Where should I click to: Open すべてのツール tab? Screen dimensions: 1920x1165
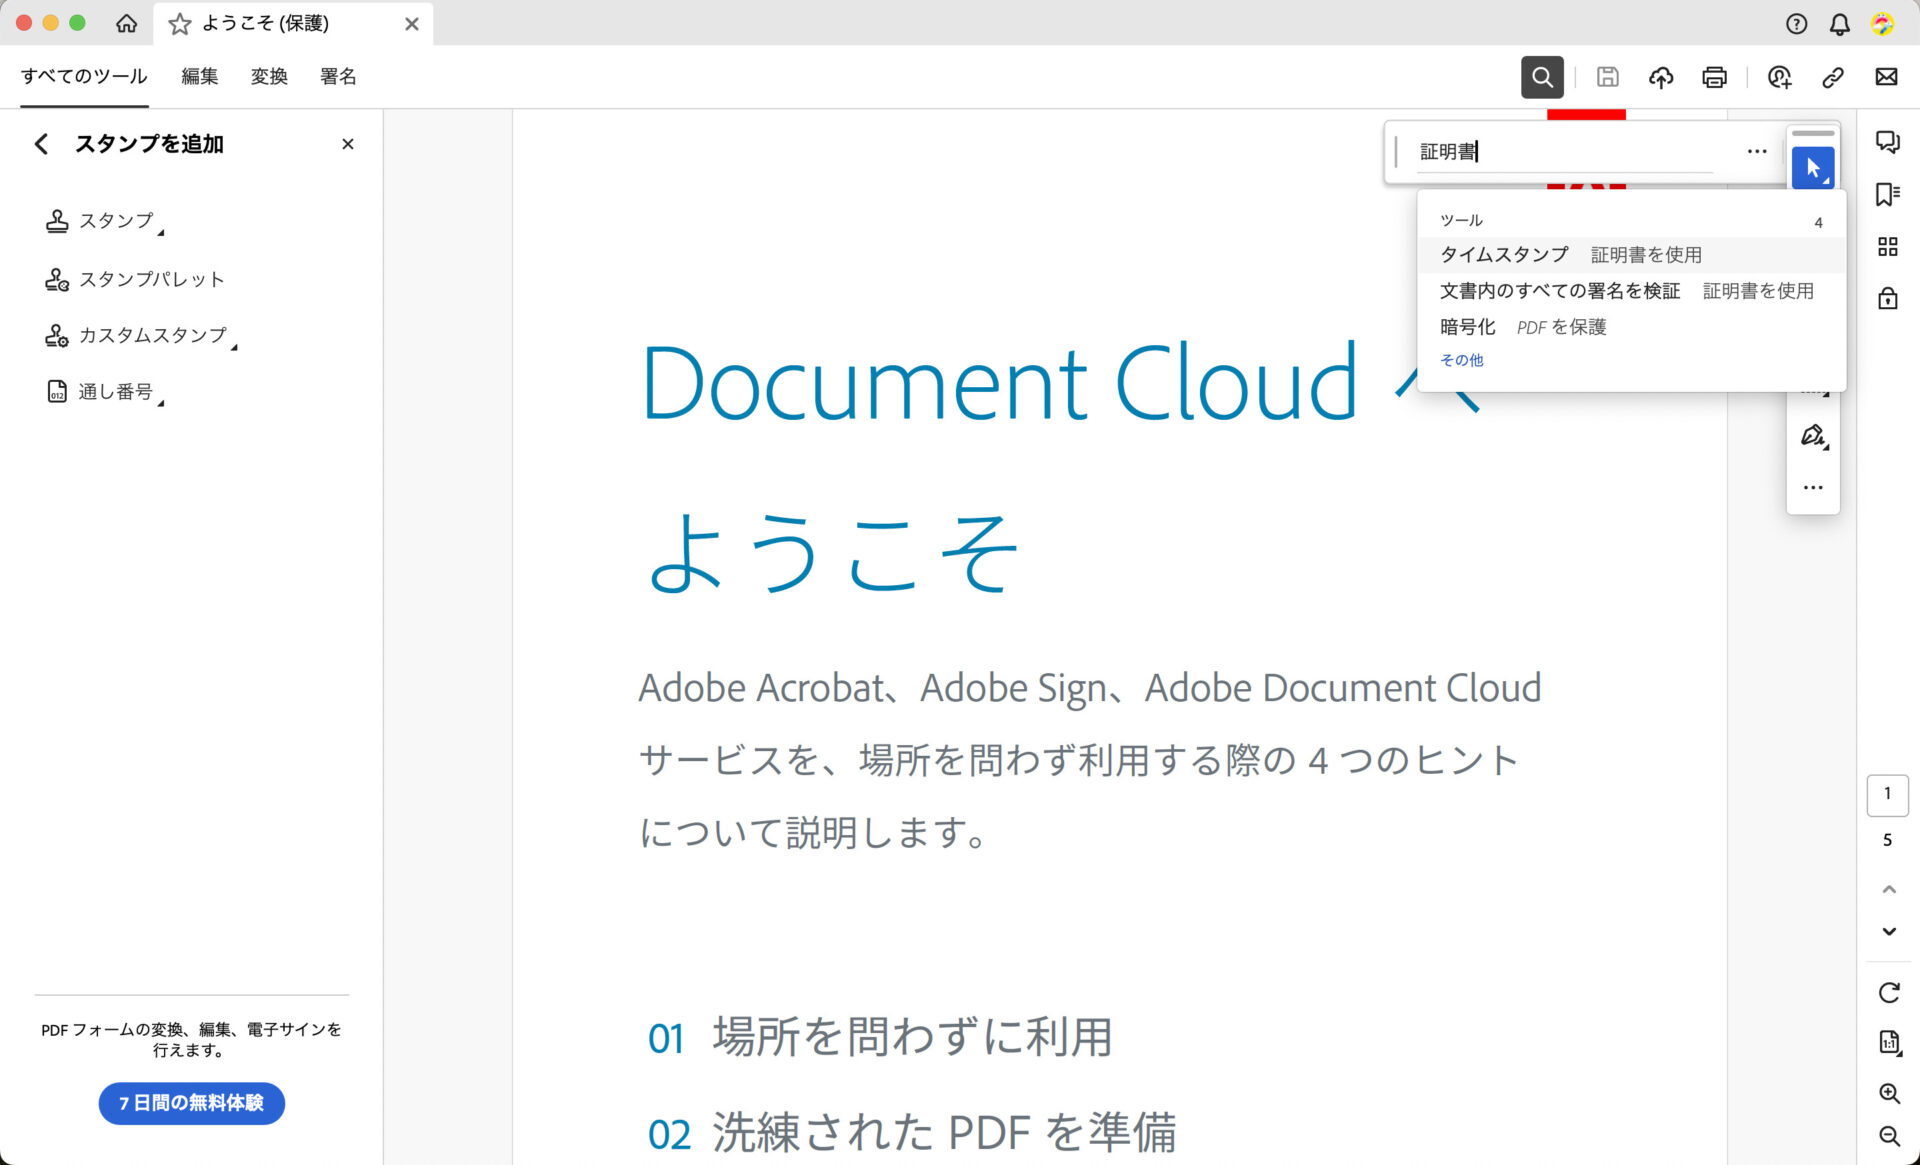[x=84, y=76]
